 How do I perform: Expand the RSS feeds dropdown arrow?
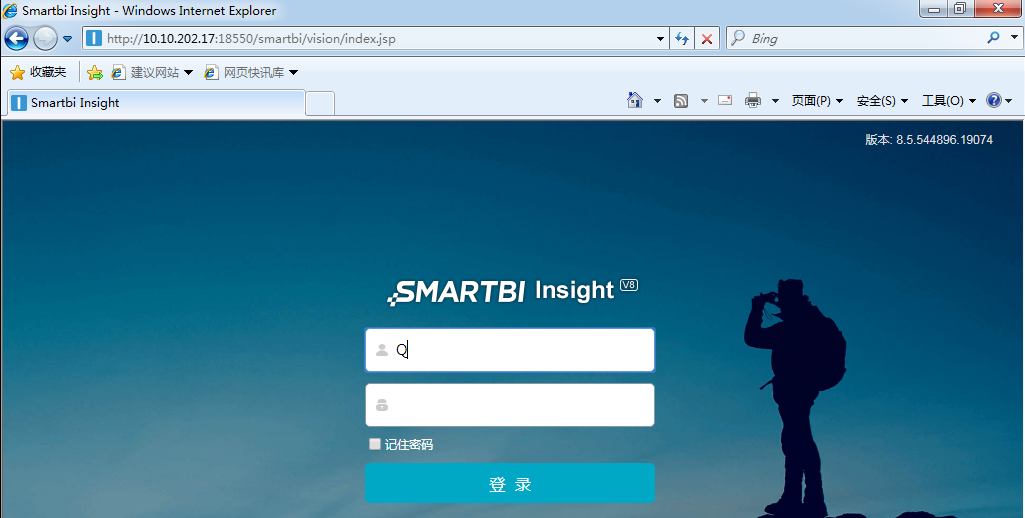704,101
